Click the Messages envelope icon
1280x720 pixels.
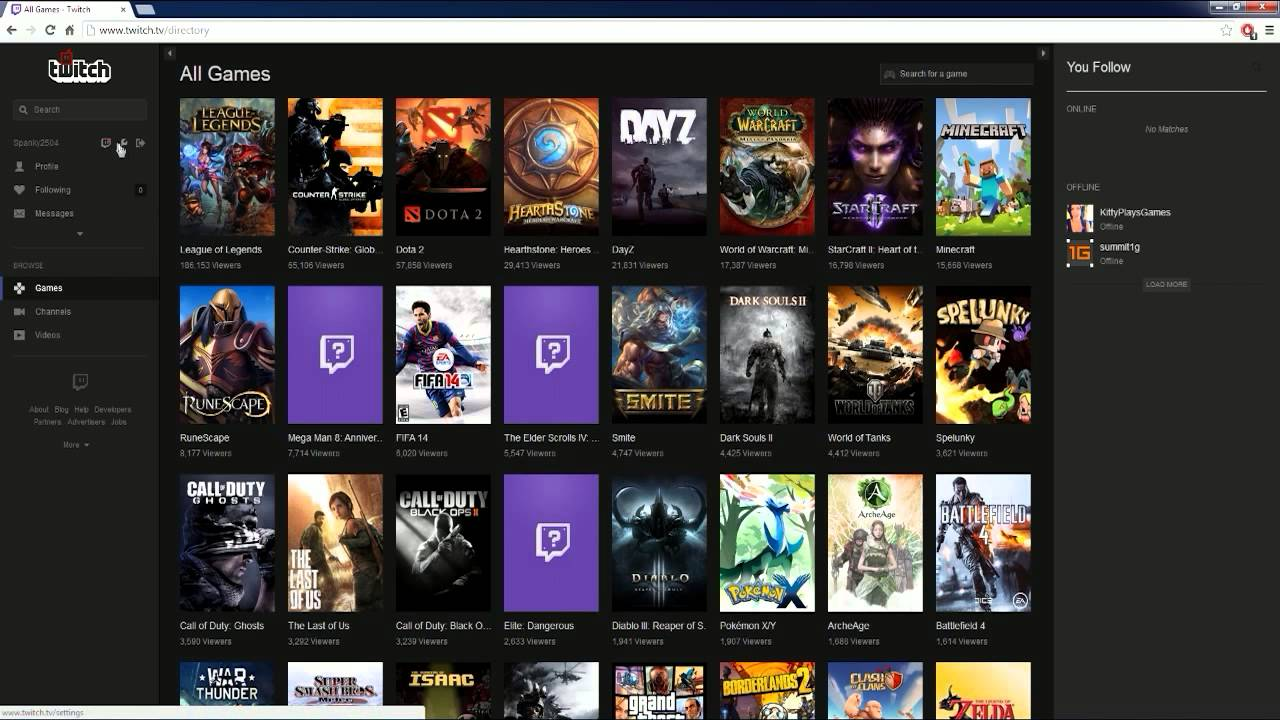pyautogui.click(x=19, y=213)
